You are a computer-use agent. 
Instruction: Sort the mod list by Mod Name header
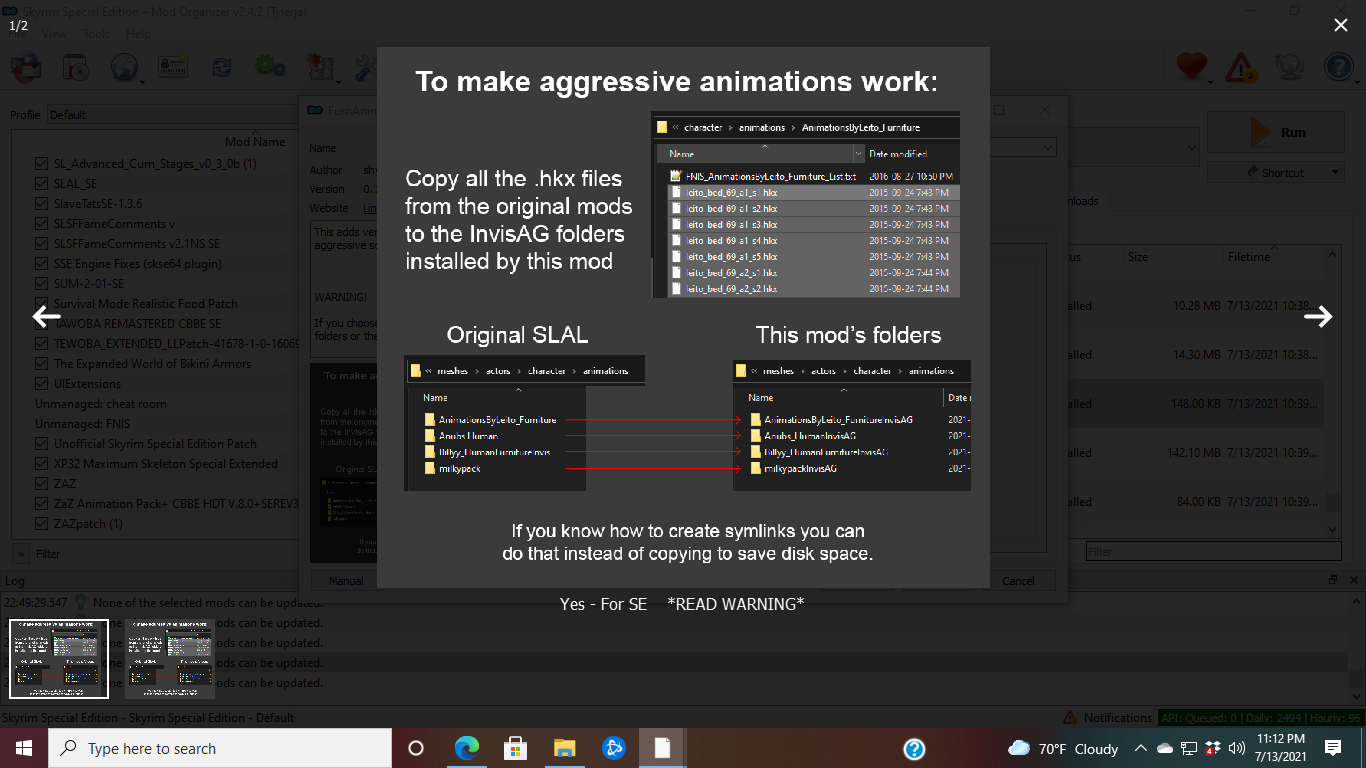point(254,142)
